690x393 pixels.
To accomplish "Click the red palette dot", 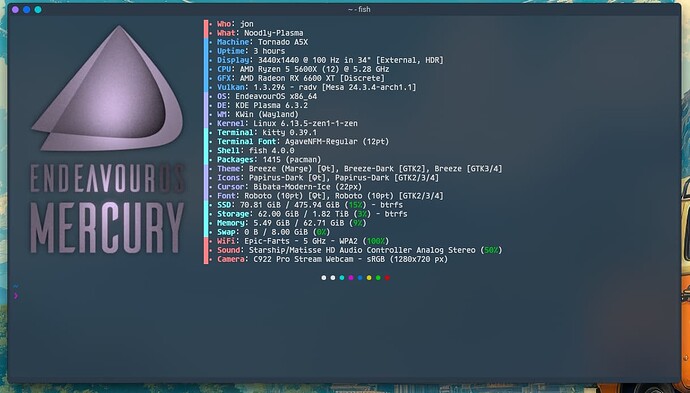I will (387, 278).
